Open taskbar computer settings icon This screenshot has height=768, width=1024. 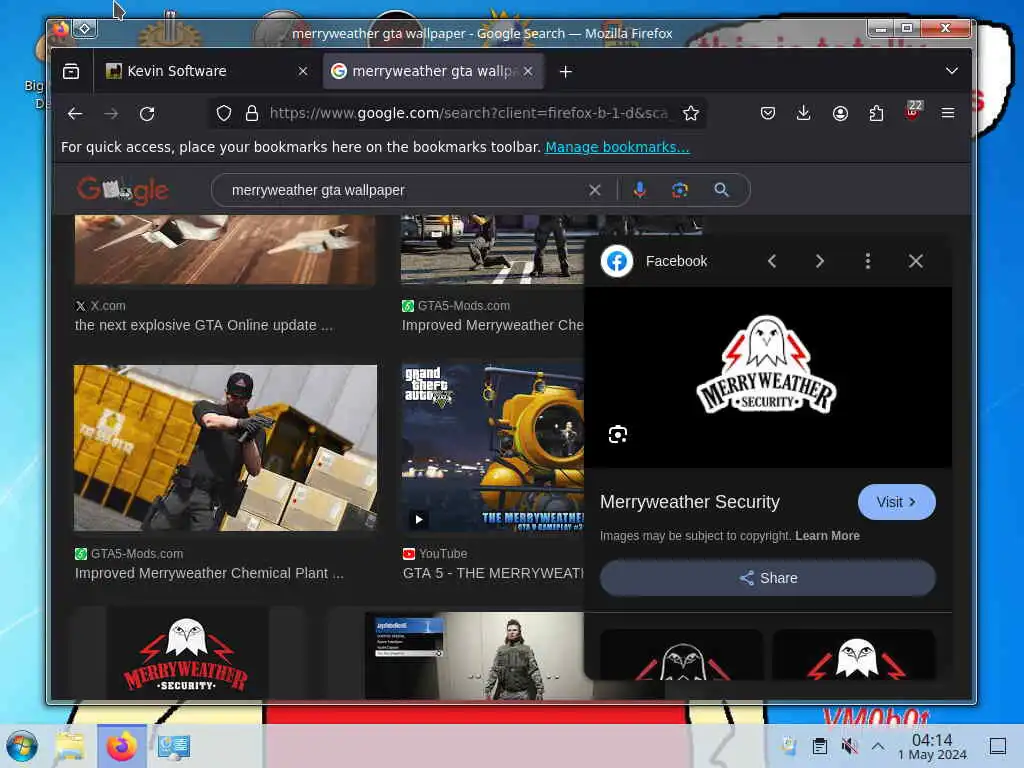coord(174,746)
